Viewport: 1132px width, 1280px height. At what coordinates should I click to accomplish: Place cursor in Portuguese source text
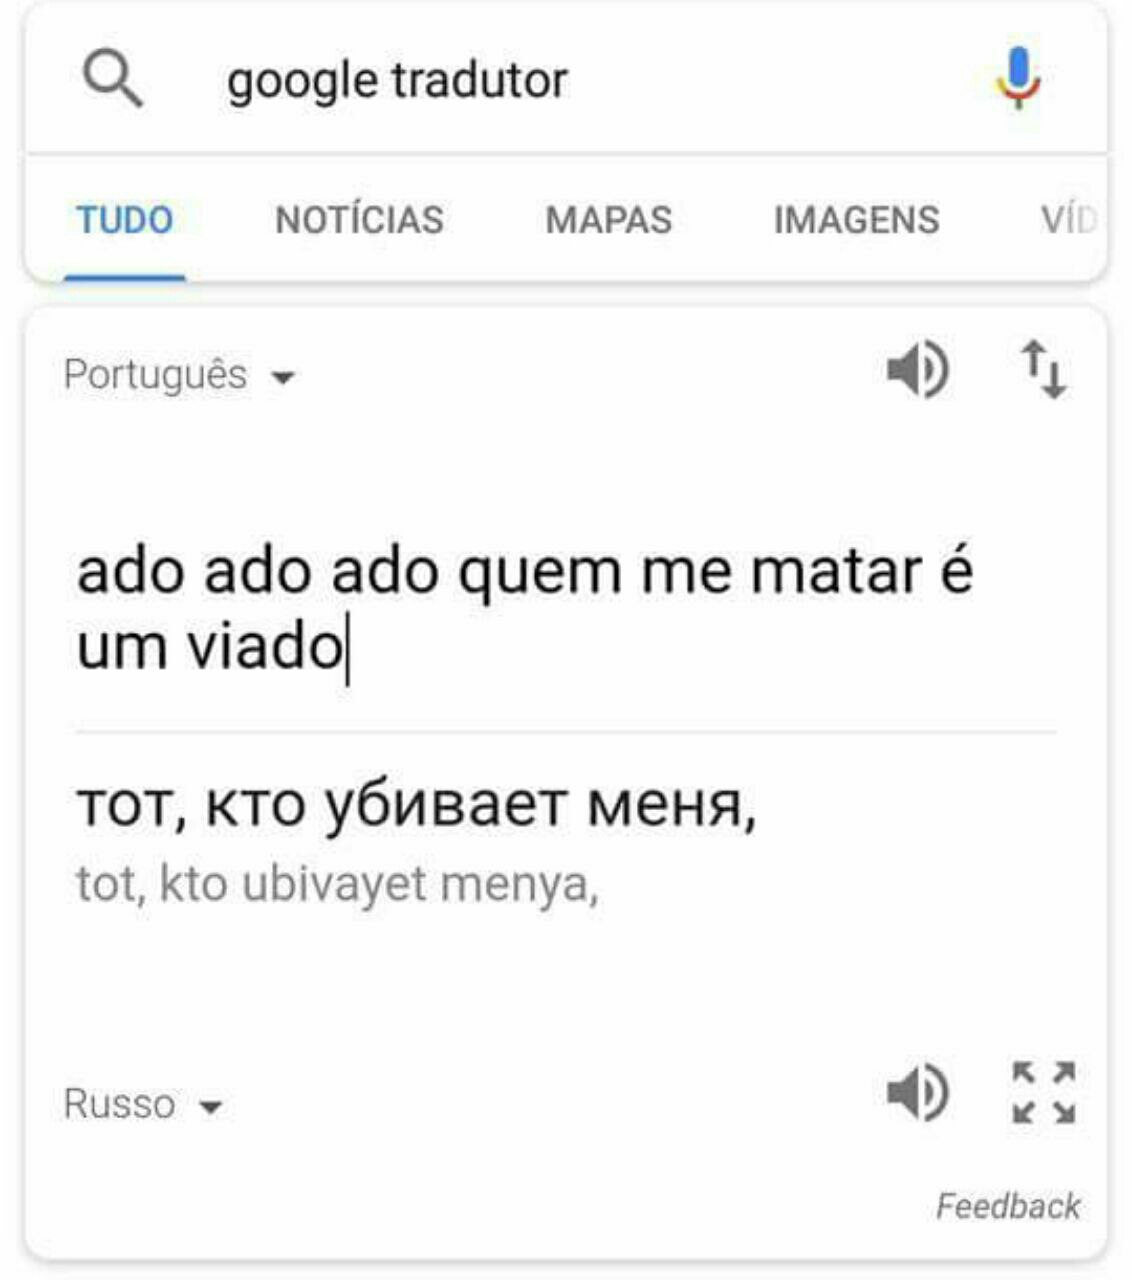pos(525,609)
